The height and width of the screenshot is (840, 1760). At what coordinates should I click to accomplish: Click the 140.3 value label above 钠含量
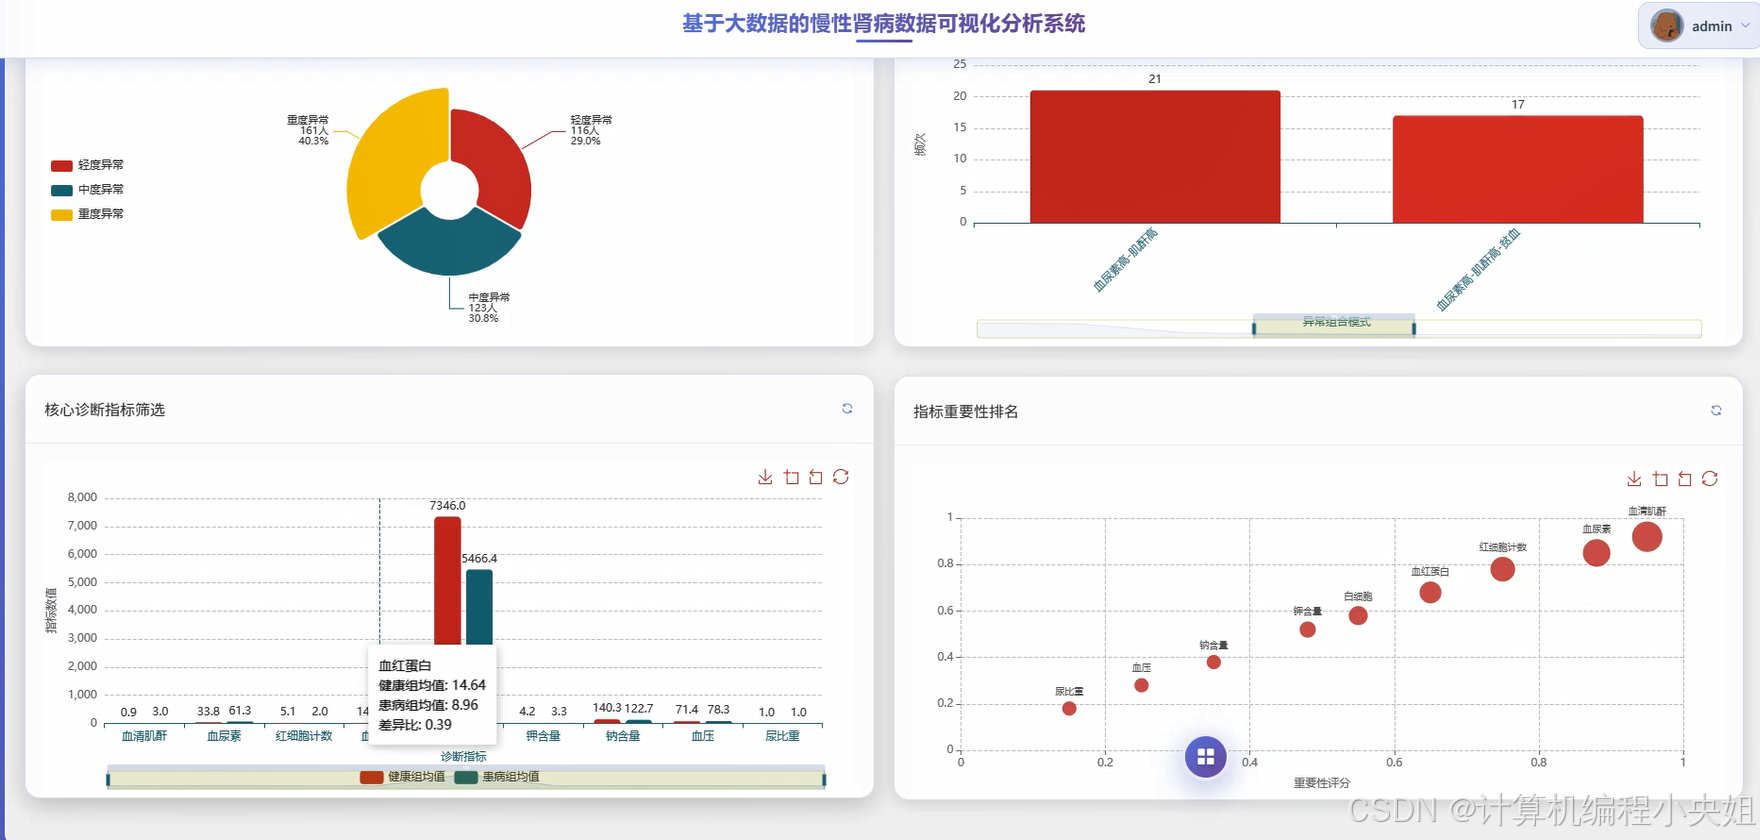coord(607,708)
